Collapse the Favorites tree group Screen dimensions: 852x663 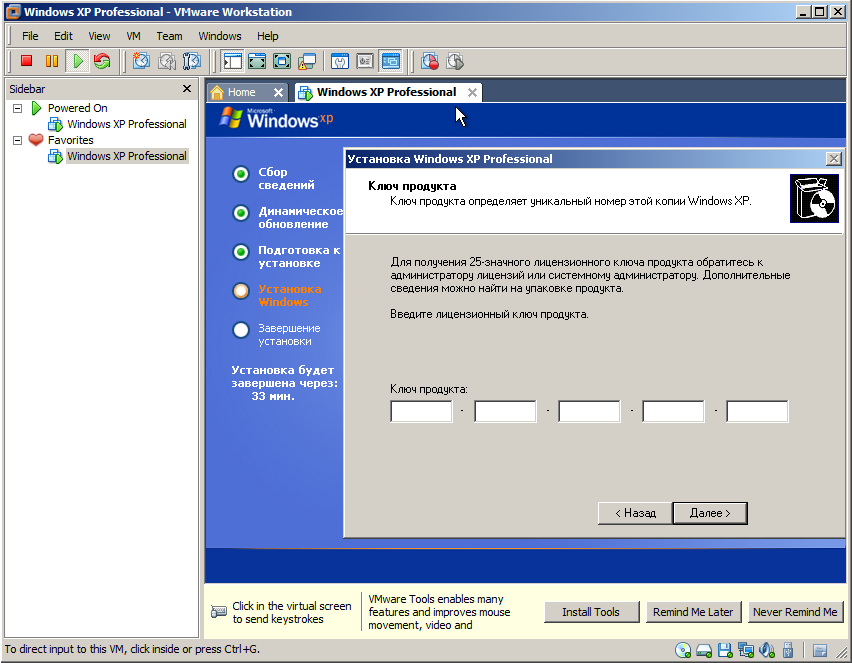(17, 140)
